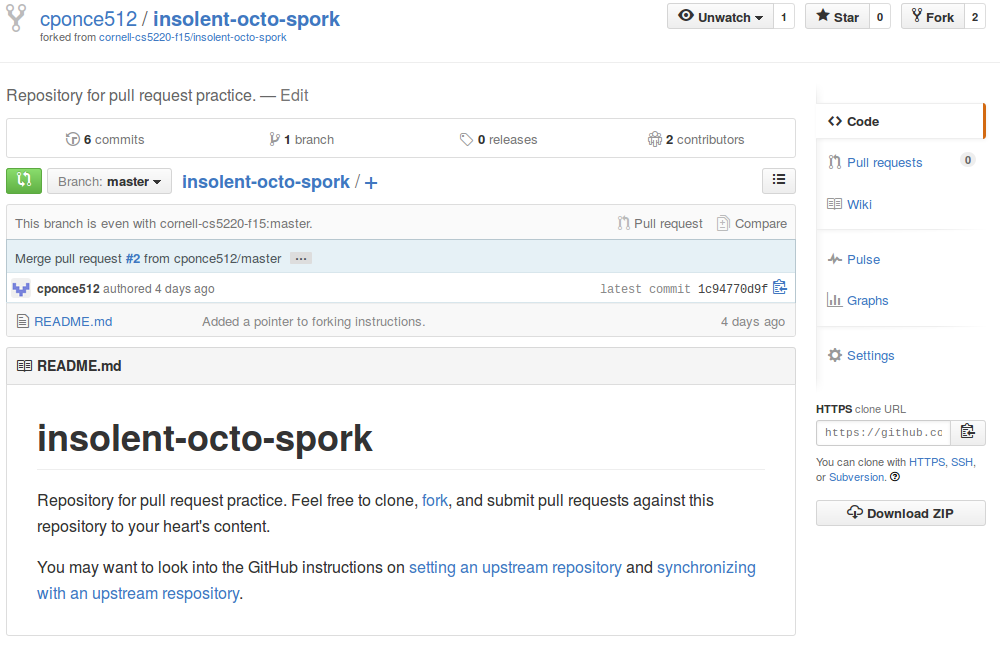1000x648 pixels.
Task: Click the insolent-octo-spork breadcrumb path link
Action: tap(266, 182)
